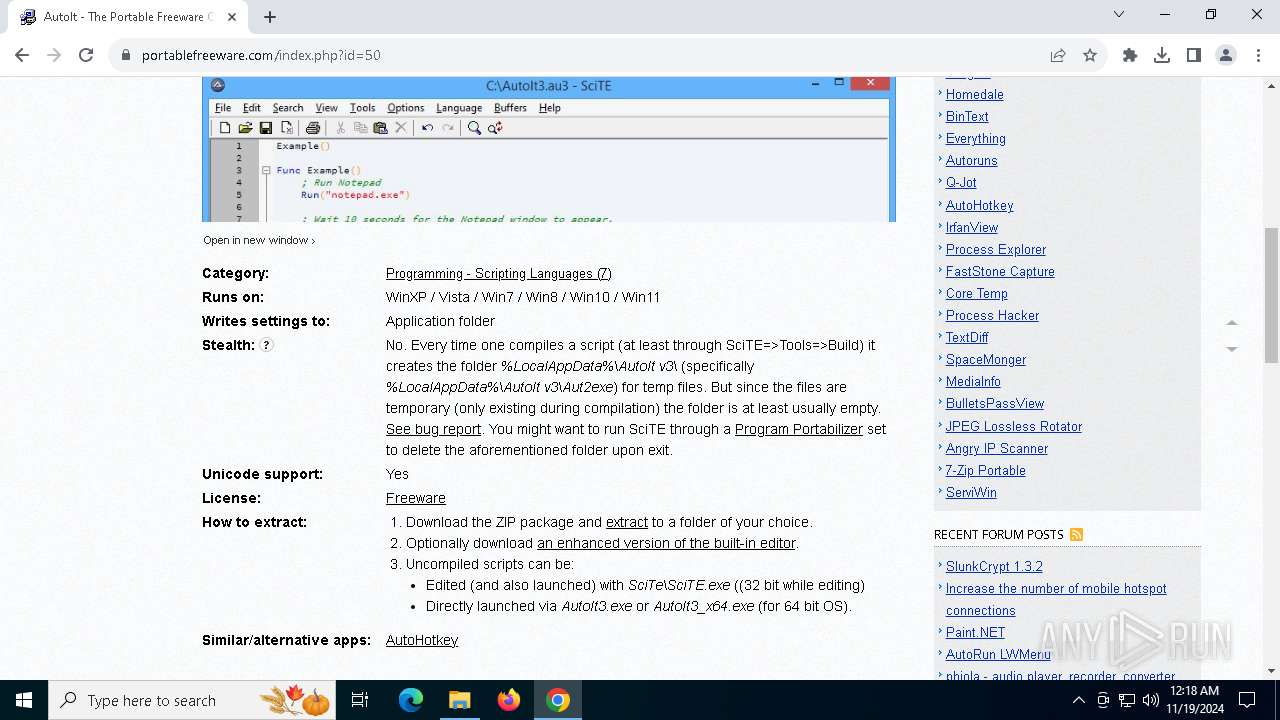
Task: Open the AutoHotkey alternative app link
Action: 422,640
